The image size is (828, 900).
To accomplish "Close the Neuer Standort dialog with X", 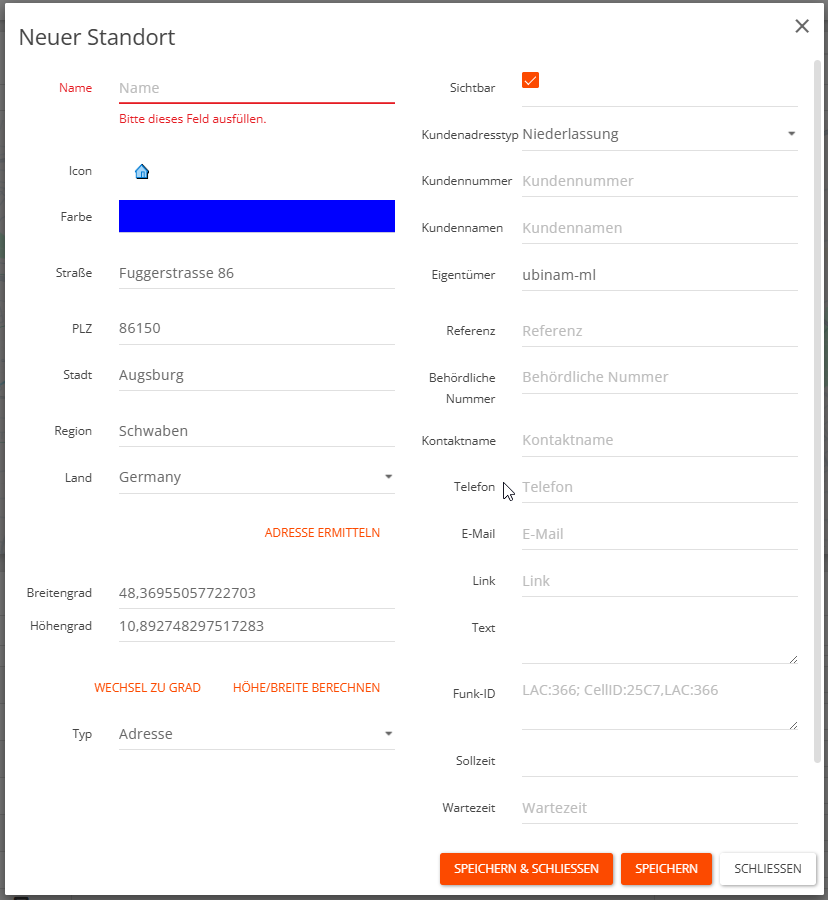I will pyautogui.click(x=802, y=27).
